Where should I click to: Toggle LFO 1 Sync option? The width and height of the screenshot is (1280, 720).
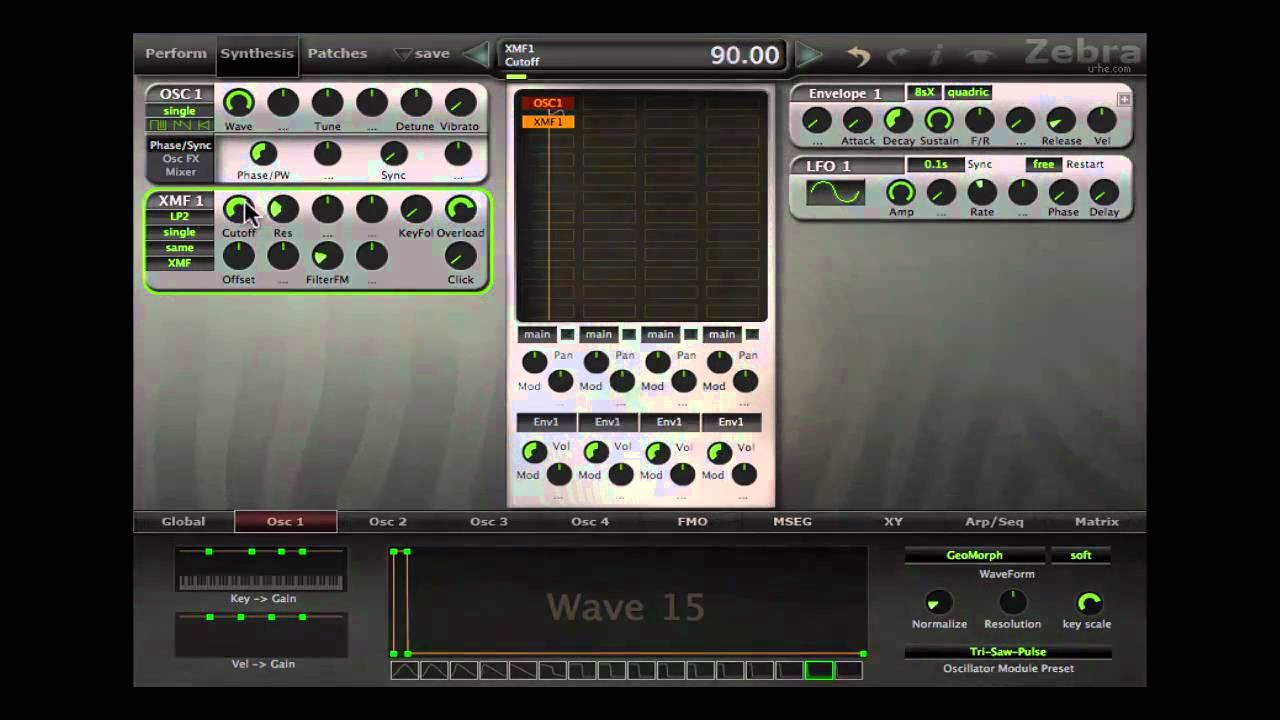coord(980,164)
